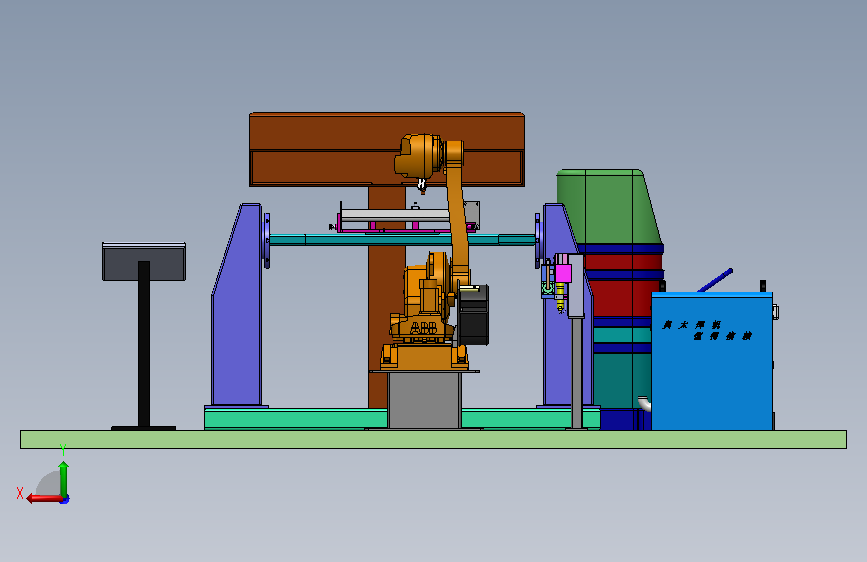This screenshot has height=562, width=867.
Task: Click the red X axis arrow on triad
Action: pyautogui.click(x=44, y=498)
